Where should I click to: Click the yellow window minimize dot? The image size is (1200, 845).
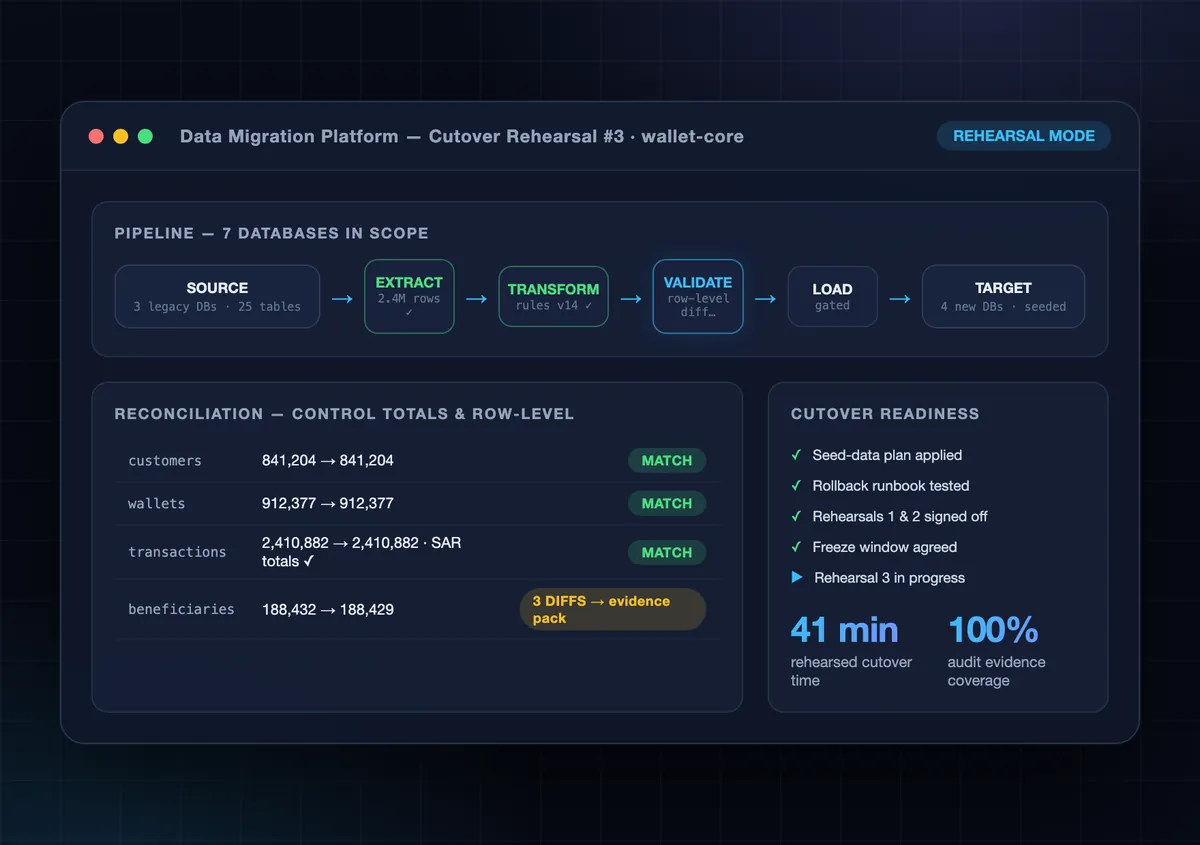(121, 136)
